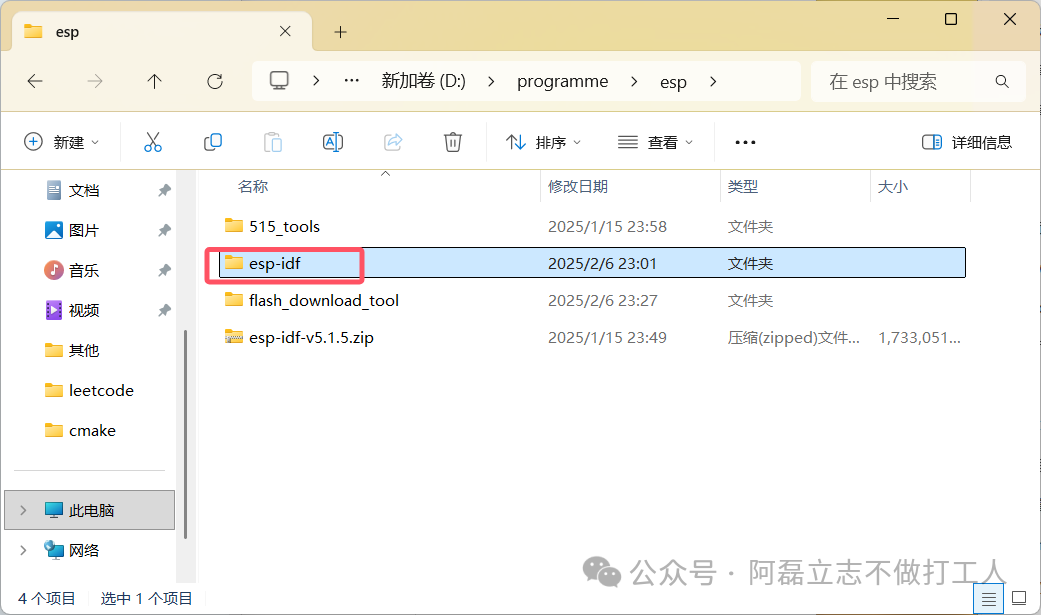The width and height of the screenshot is (1041, 615).
Task: Navigate back with the left arrow
Action: point(35,82)
